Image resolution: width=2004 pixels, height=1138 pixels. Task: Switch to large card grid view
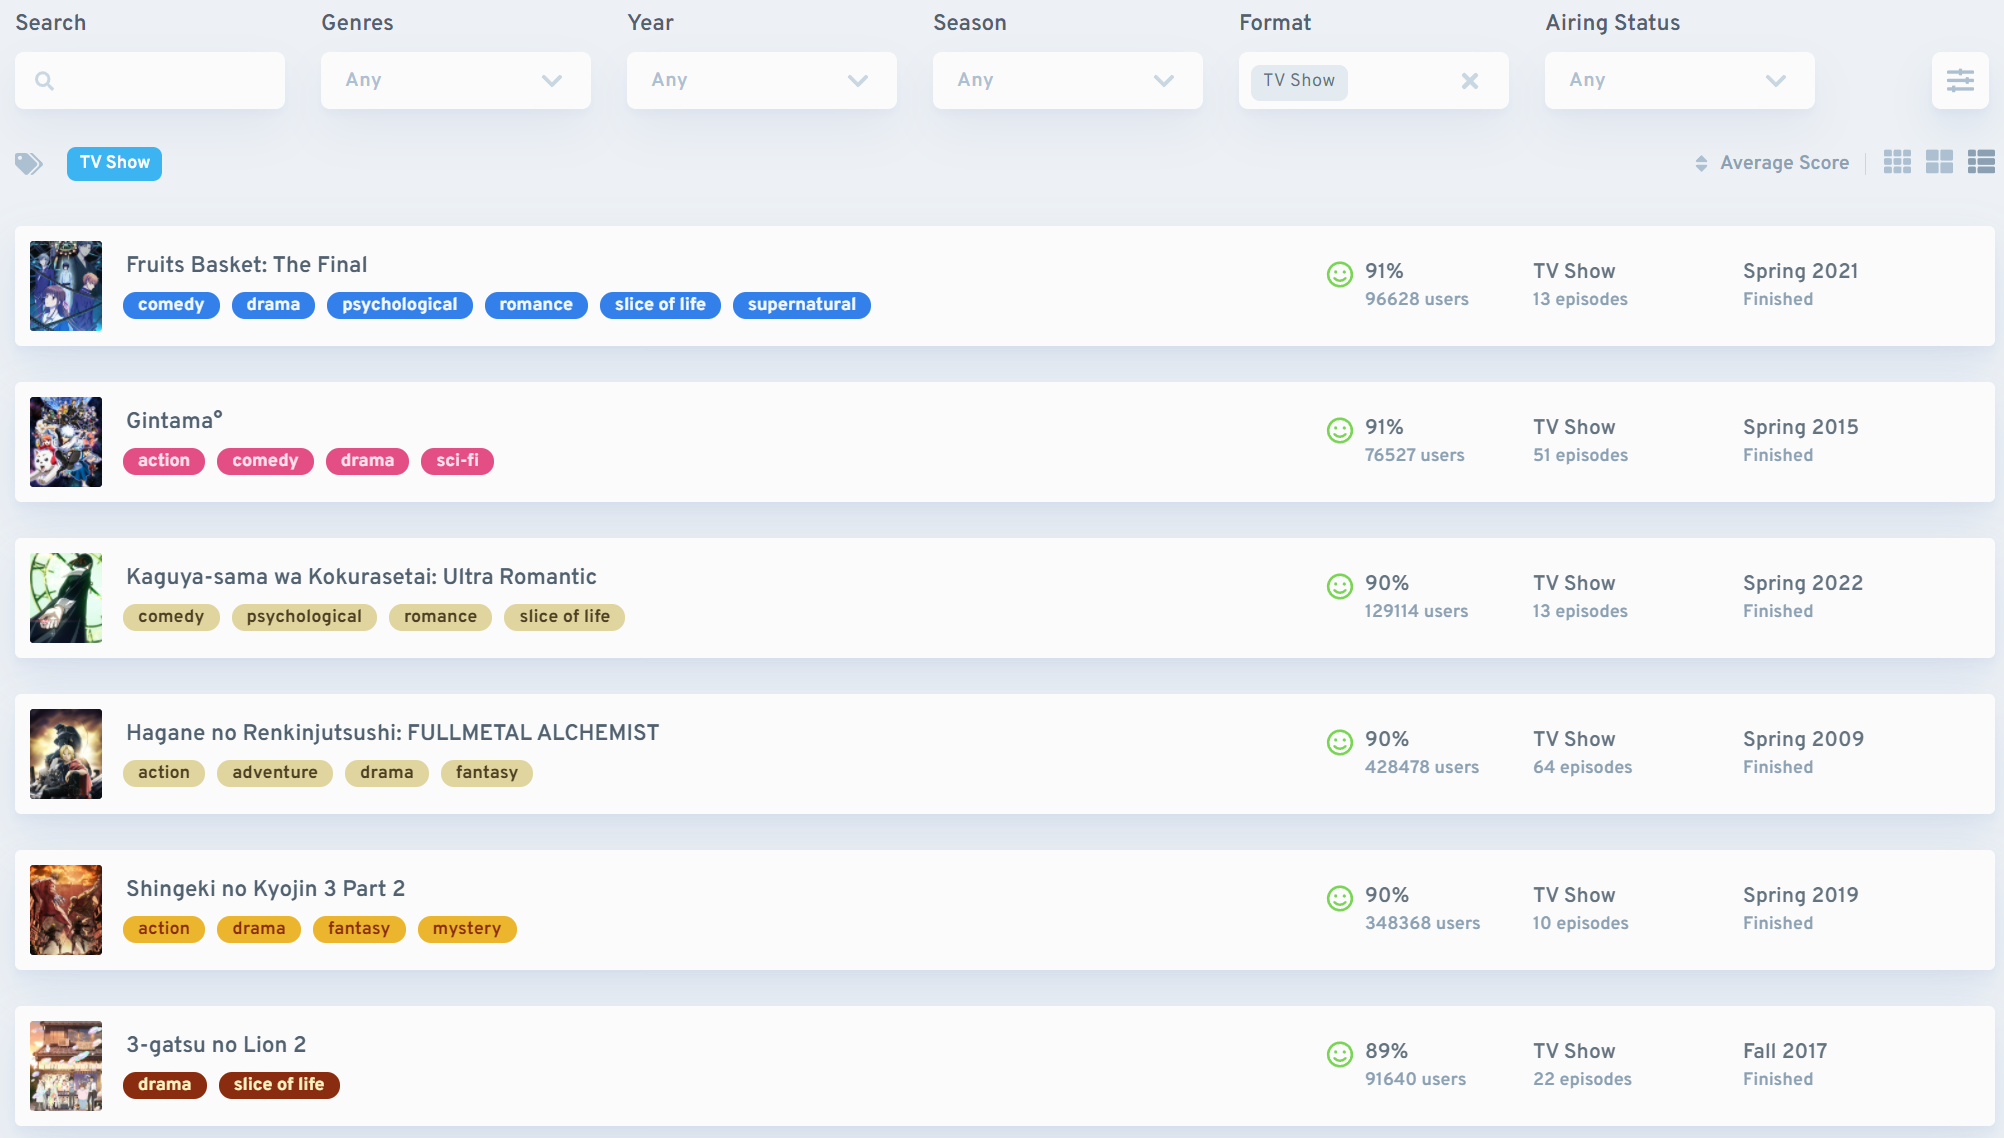click(x=1939, y=162)
